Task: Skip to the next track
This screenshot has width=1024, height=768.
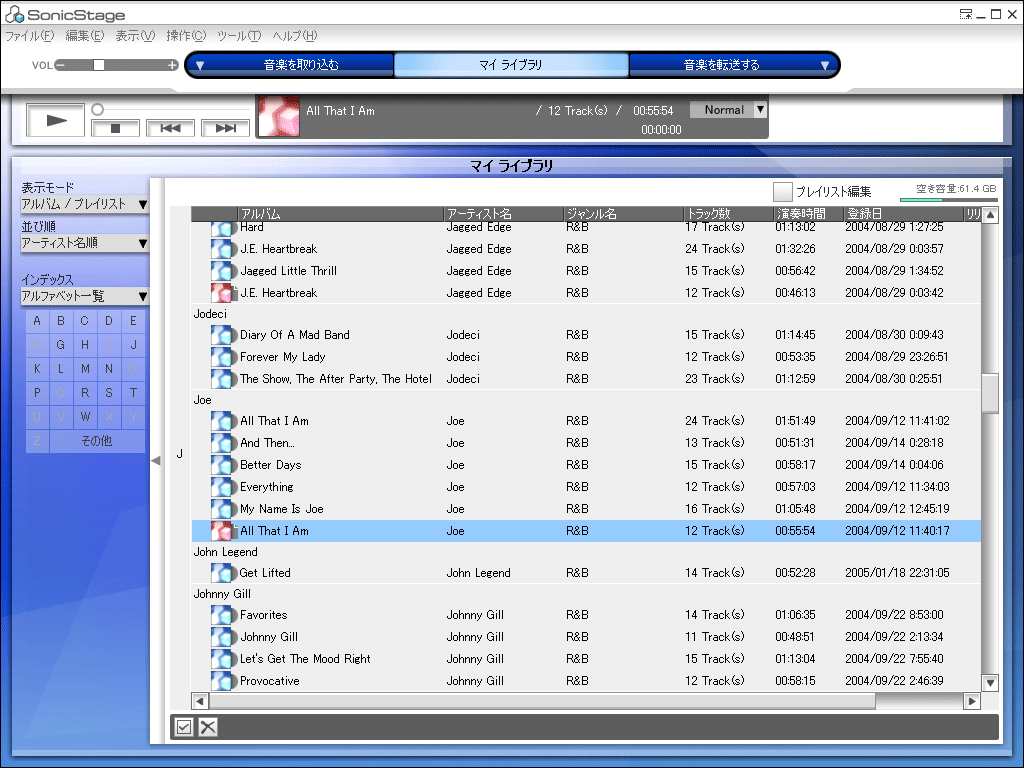Action: [225, 128]
